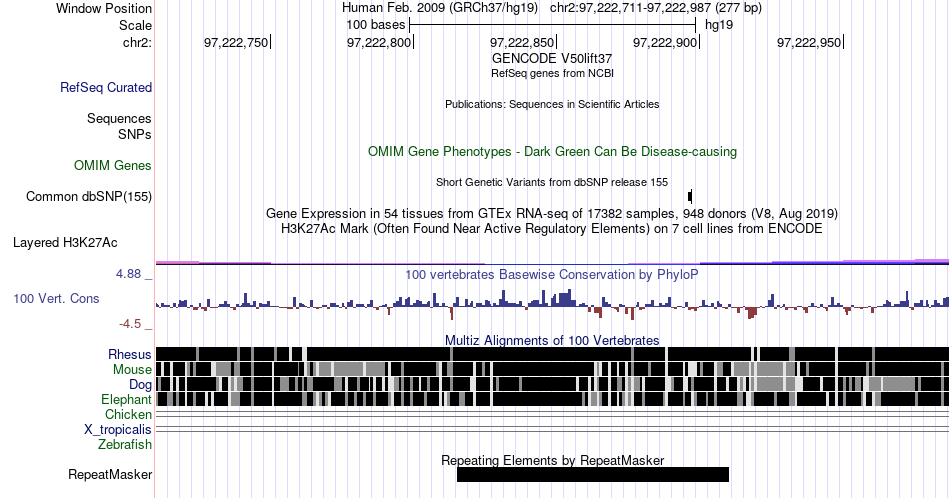Click the PhyloP conservation histogram
This screenshot has width=950, height=498.
(552, 305)
